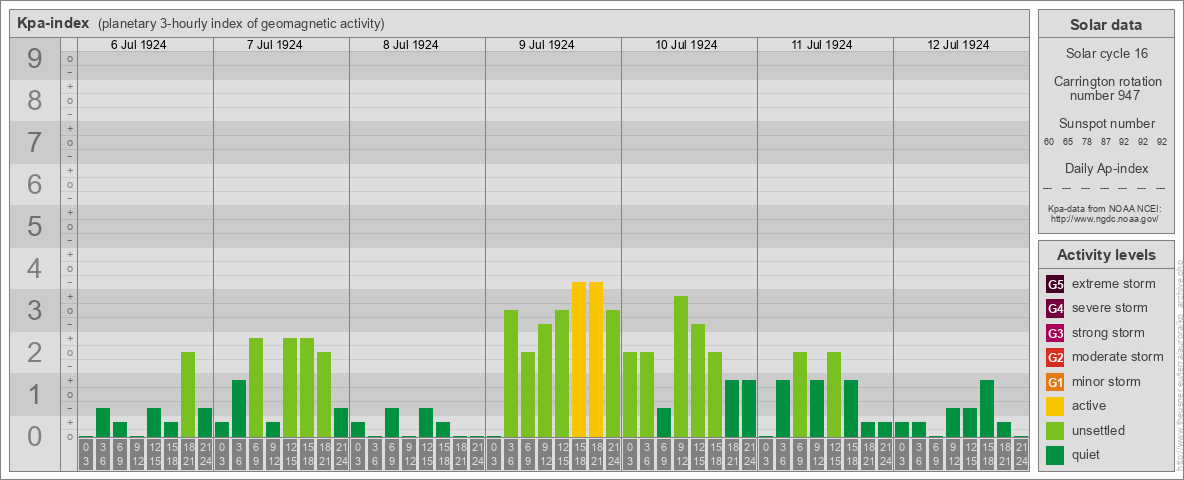This screenshot has height=480, width=1184.
Task: Select the yellow active level swatch
Action: point(1055,406)
